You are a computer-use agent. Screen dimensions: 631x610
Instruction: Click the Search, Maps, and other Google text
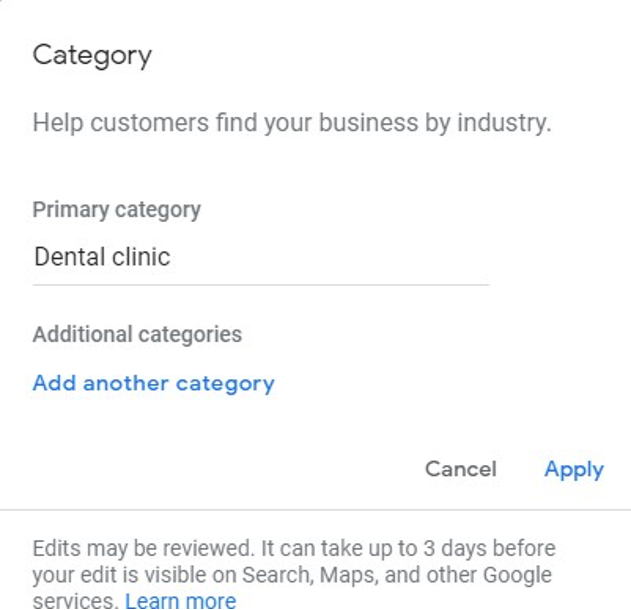click(x=396, y=575)
